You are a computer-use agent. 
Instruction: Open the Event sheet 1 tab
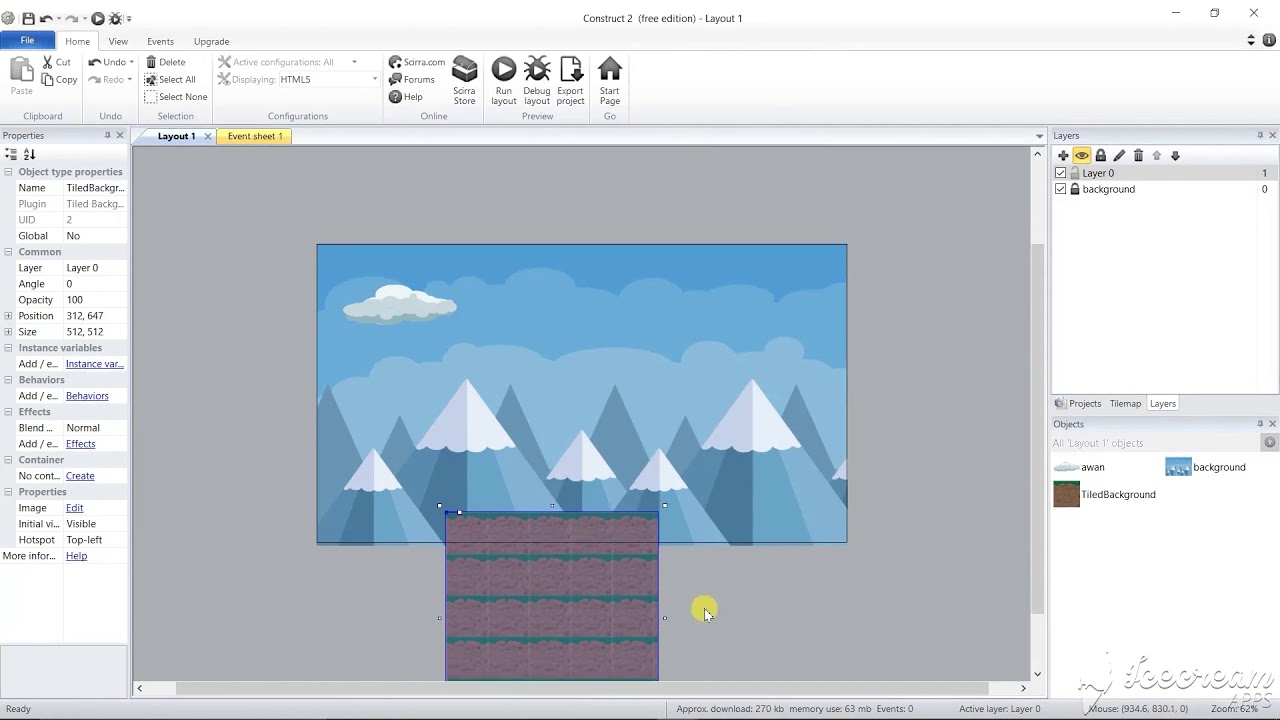click(x=255, y=136)
